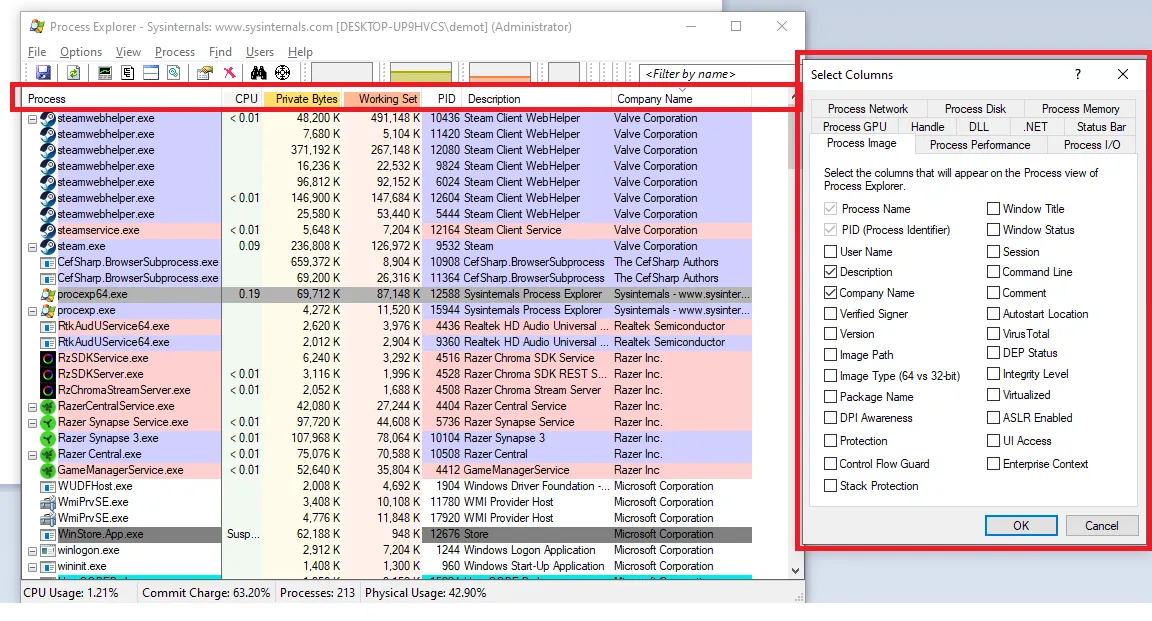Click the GameManagerService.exe Razer icon
Screen dimensions: 1152x621
[x=48, y=470]
